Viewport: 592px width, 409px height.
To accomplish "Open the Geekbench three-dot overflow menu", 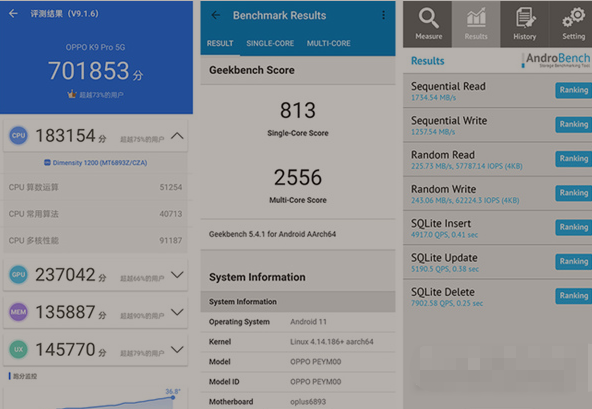I will (x=383, y=15).
